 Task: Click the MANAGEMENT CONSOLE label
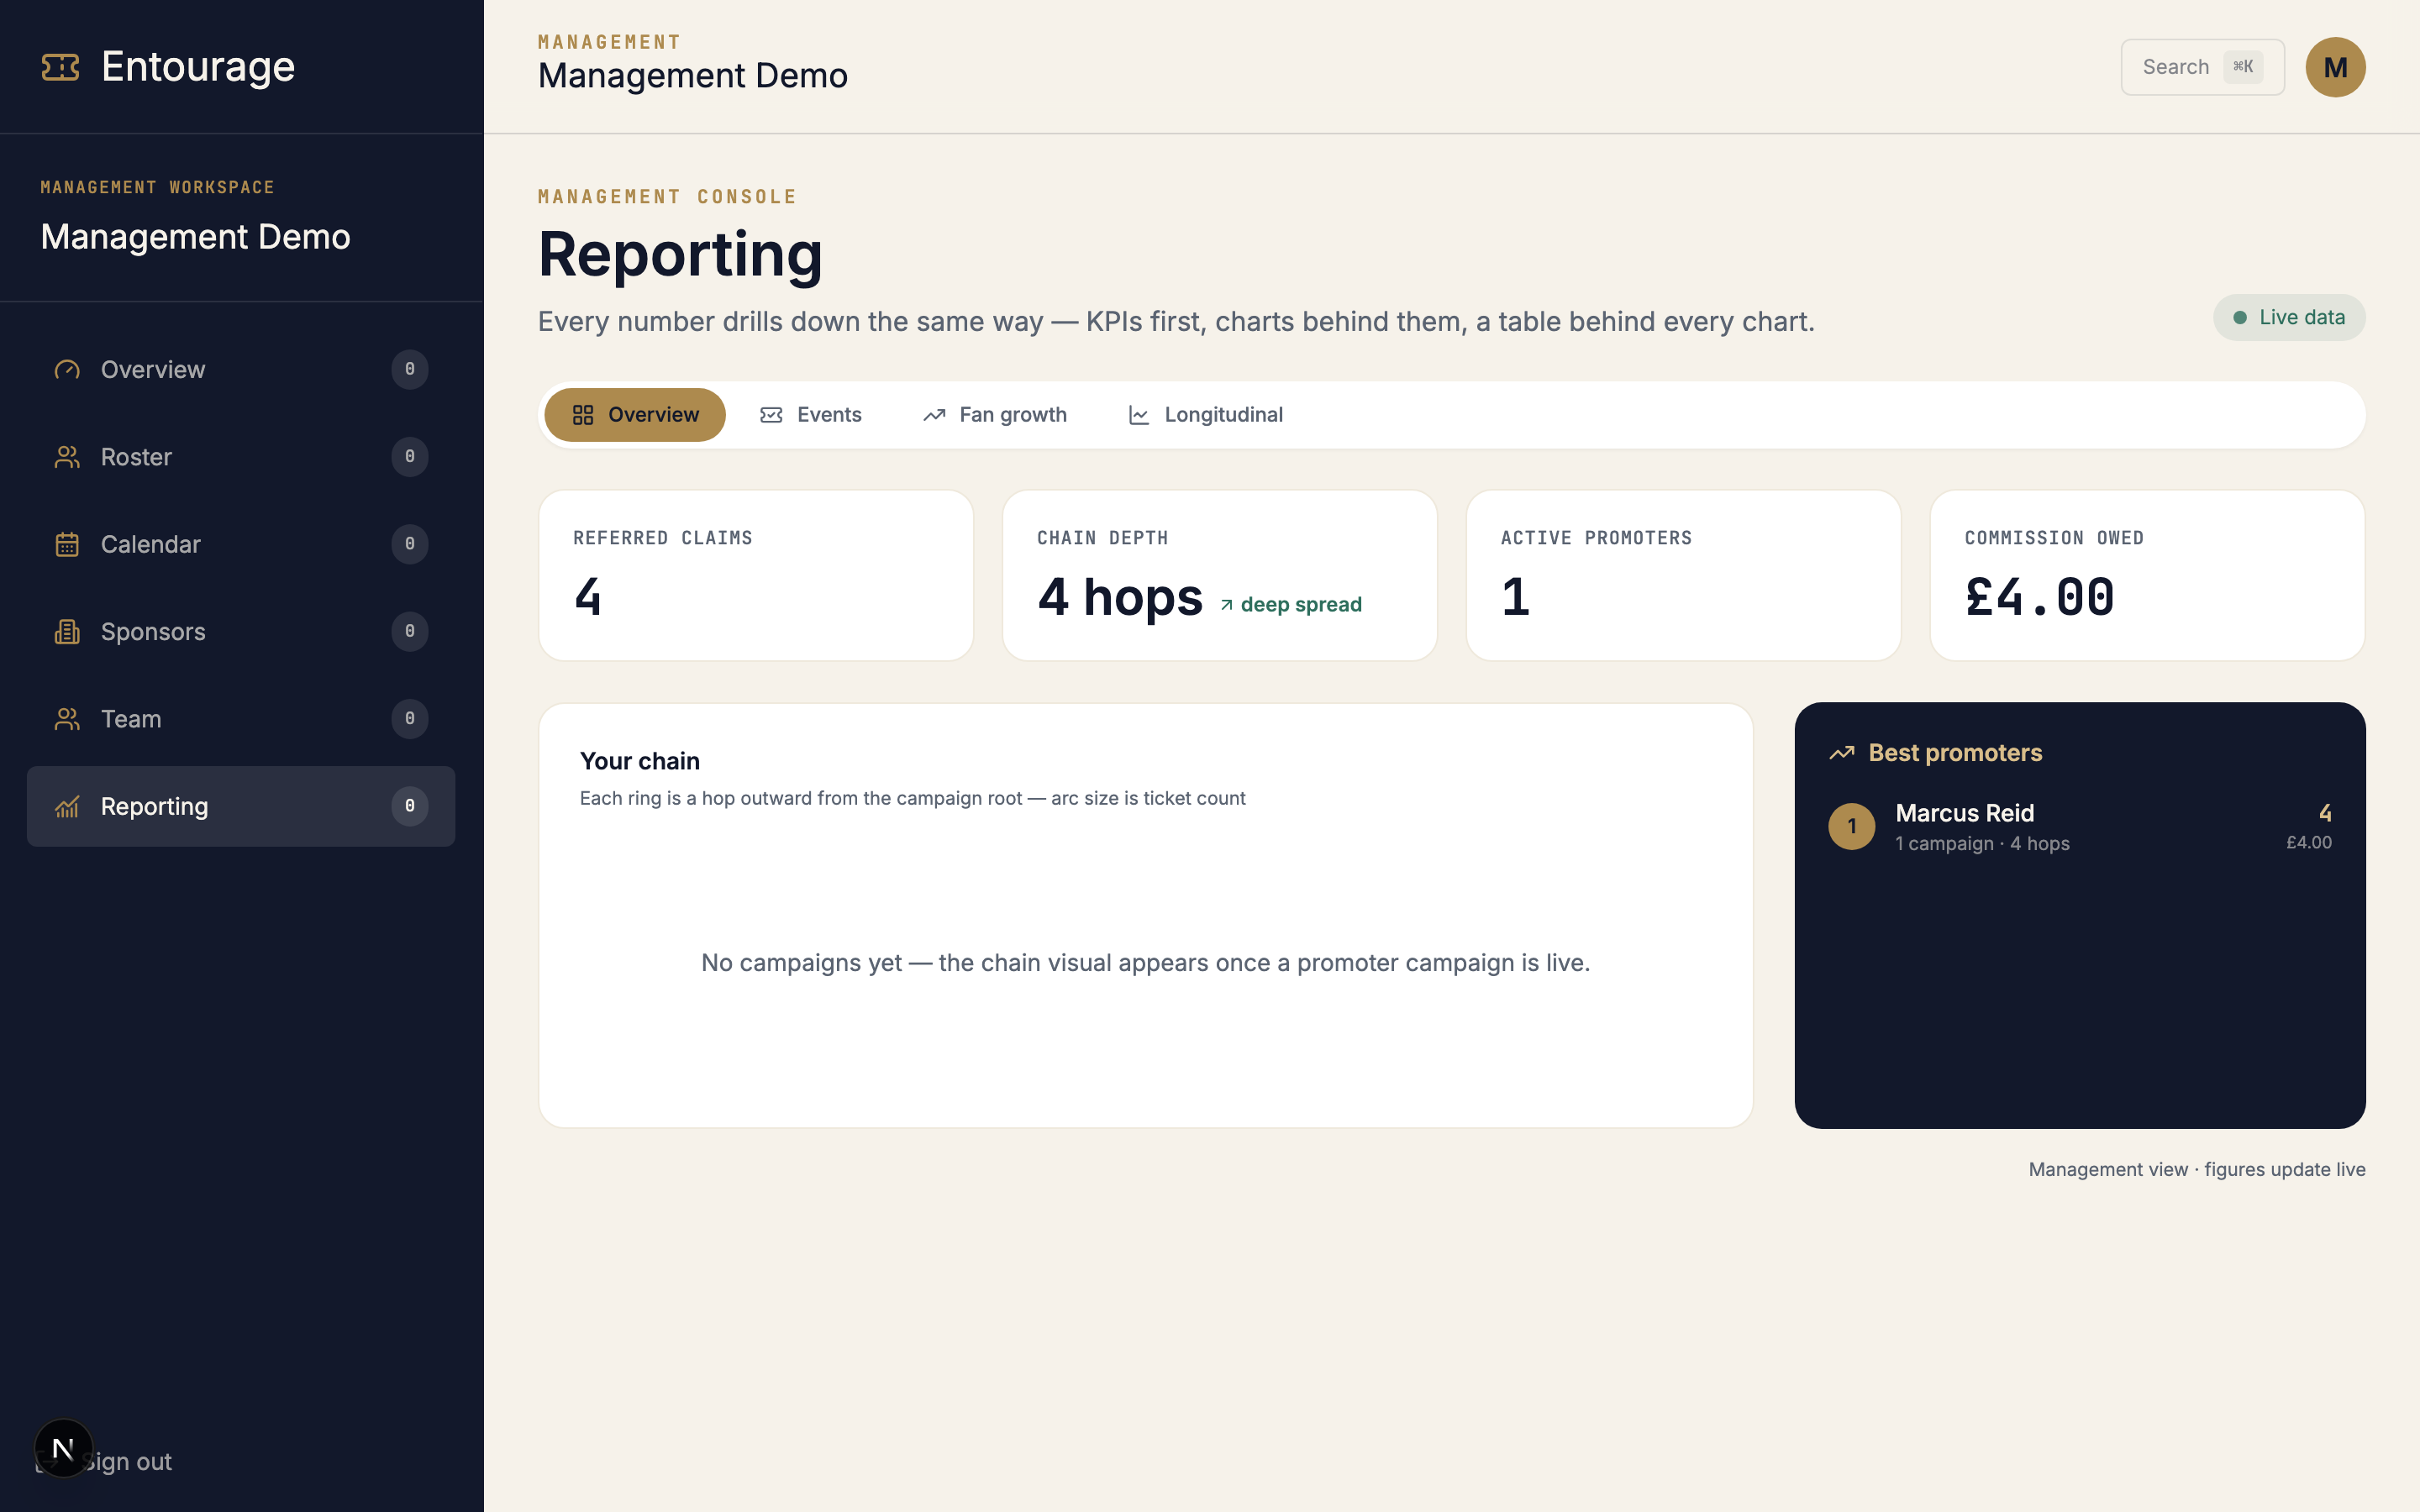coord(668,197)
